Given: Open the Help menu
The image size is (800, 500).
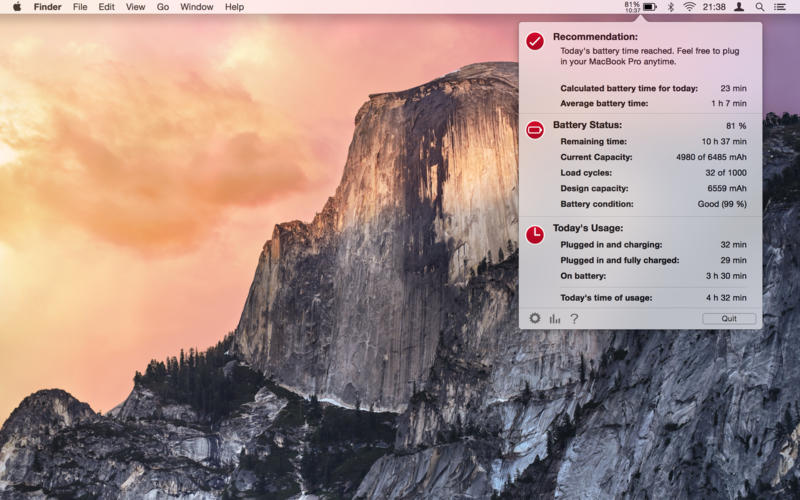Looking at the screenshot, I should pyautogui.click(x=234, y=7).
